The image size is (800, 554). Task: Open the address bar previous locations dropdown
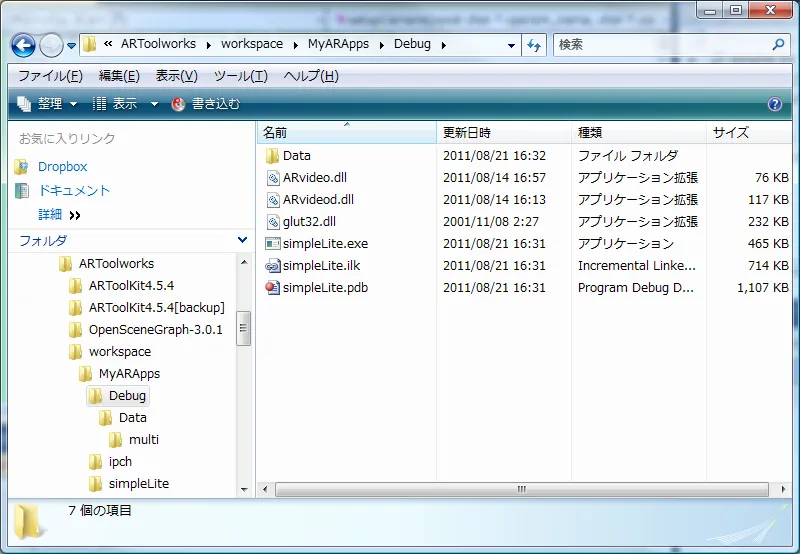pyautogui.click(x=511, y=45)
